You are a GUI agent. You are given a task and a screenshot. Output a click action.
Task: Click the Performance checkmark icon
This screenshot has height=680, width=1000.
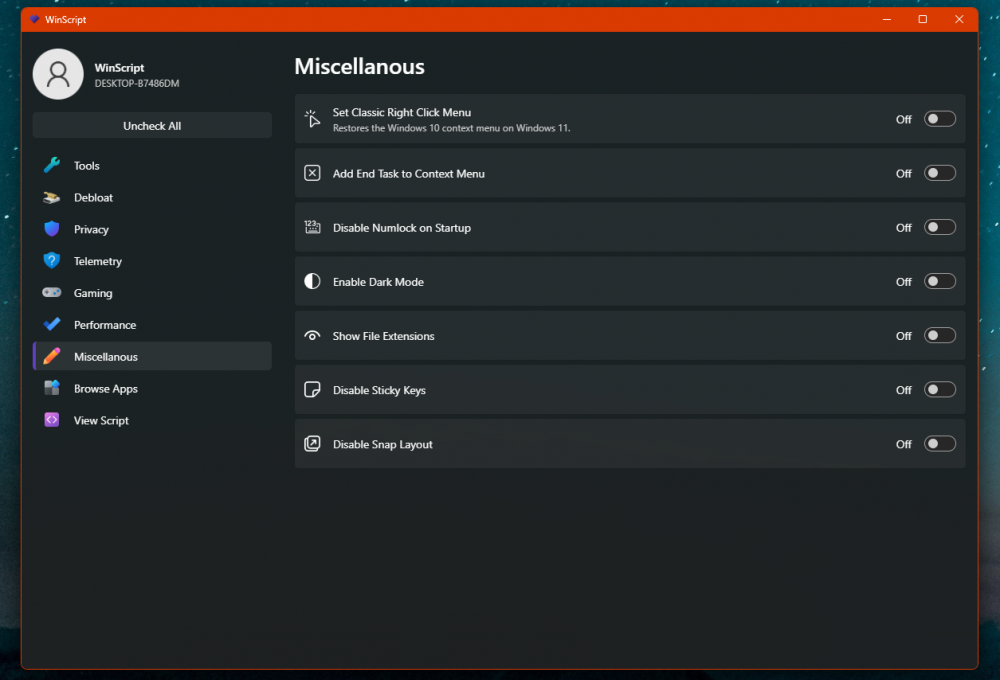[52, 325]
